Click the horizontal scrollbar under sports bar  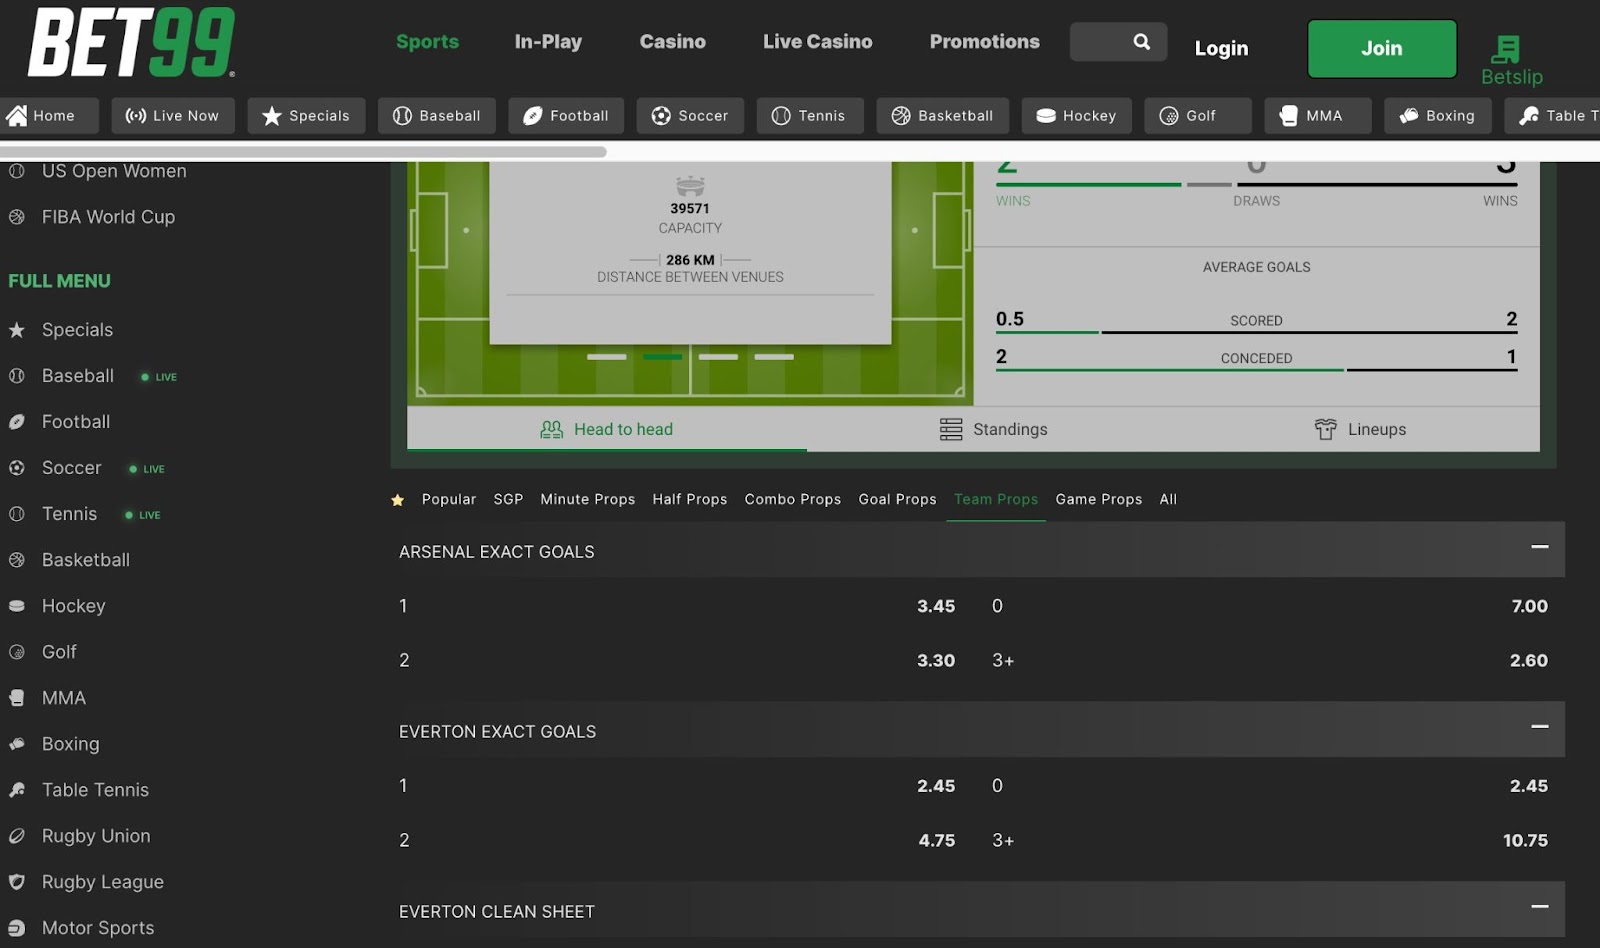coord(303,152)
